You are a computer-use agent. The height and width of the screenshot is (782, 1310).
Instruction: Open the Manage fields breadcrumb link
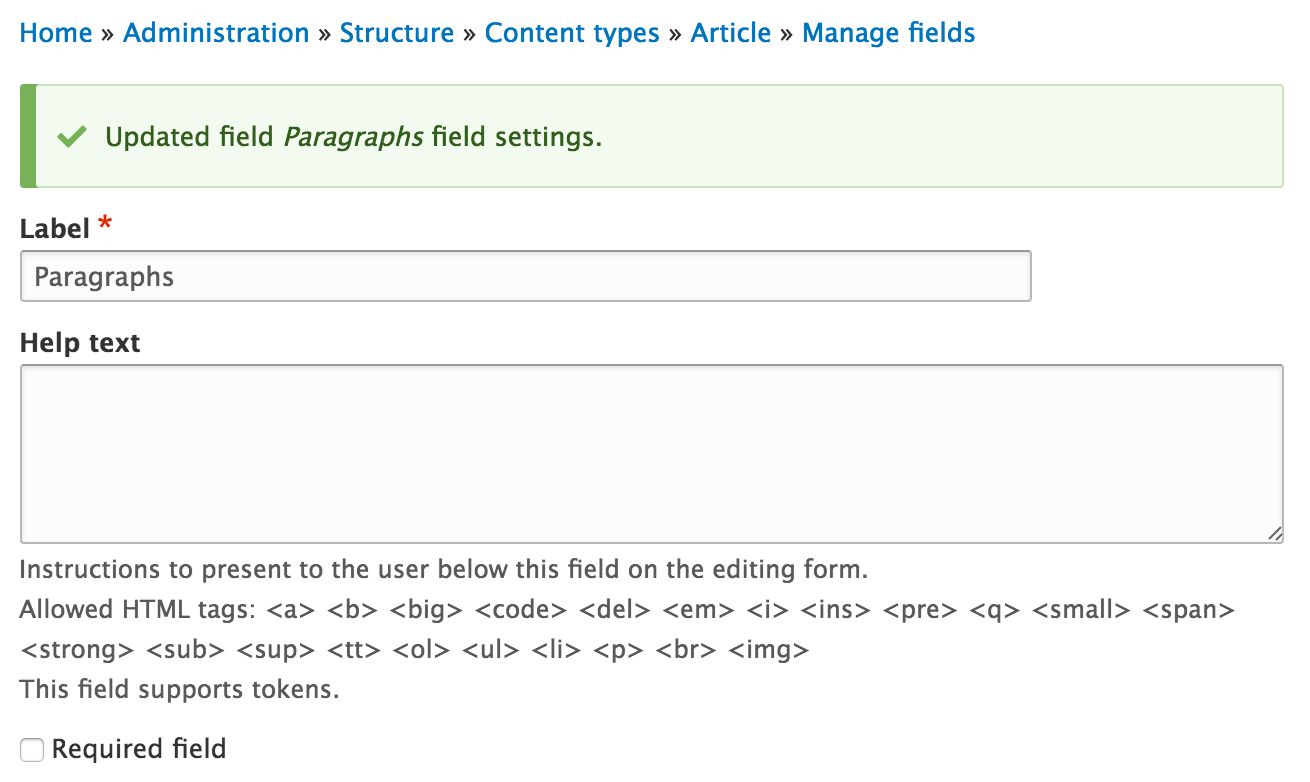point(889,33)
